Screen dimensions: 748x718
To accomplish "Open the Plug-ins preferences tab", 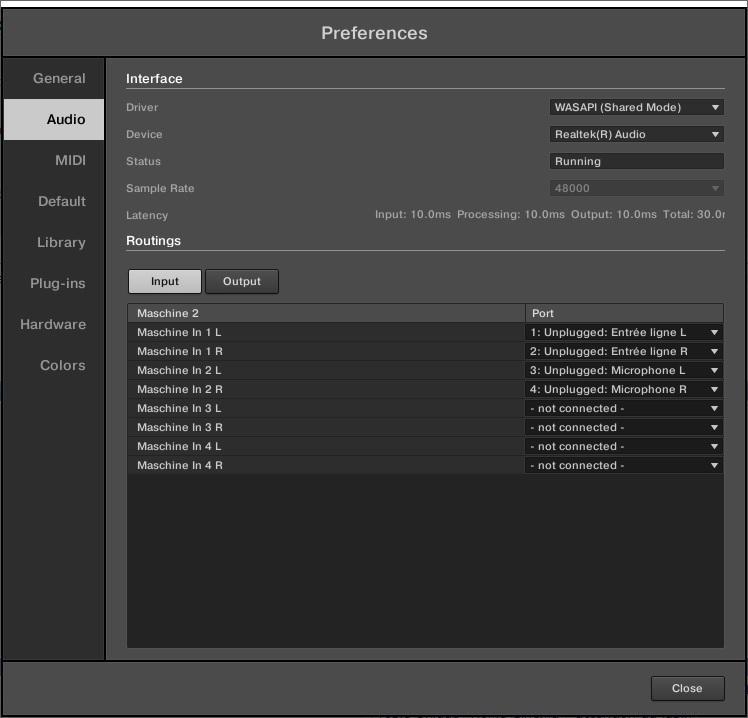I will point(54,283).
